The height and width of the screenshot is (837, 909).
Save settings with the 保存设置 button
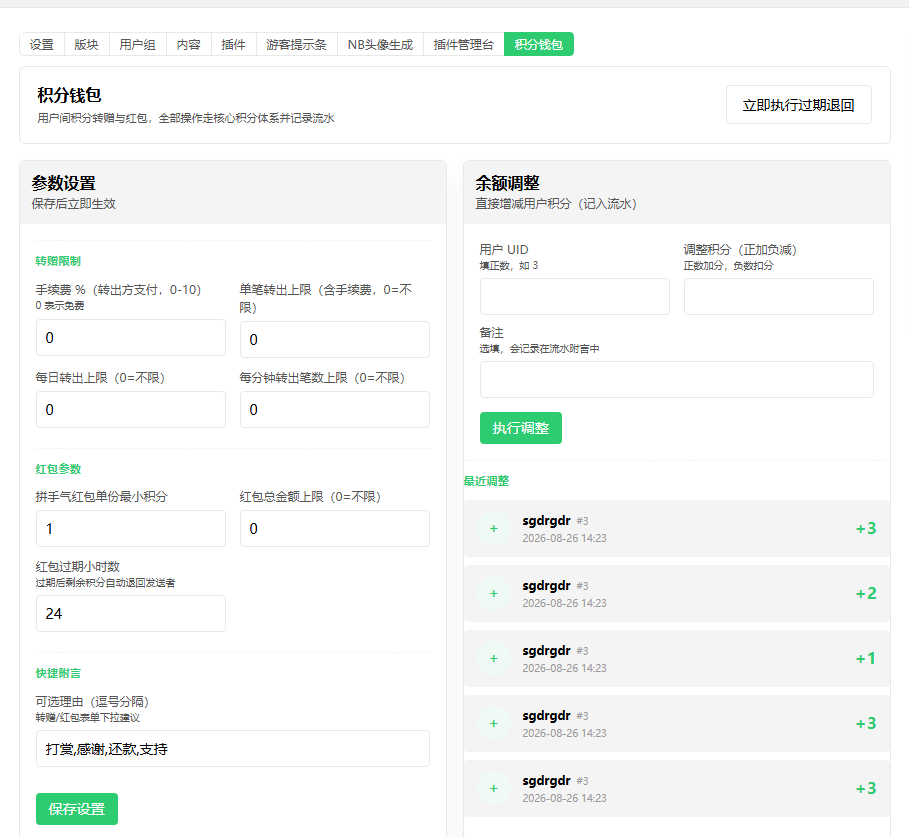(x=77, y=809)
